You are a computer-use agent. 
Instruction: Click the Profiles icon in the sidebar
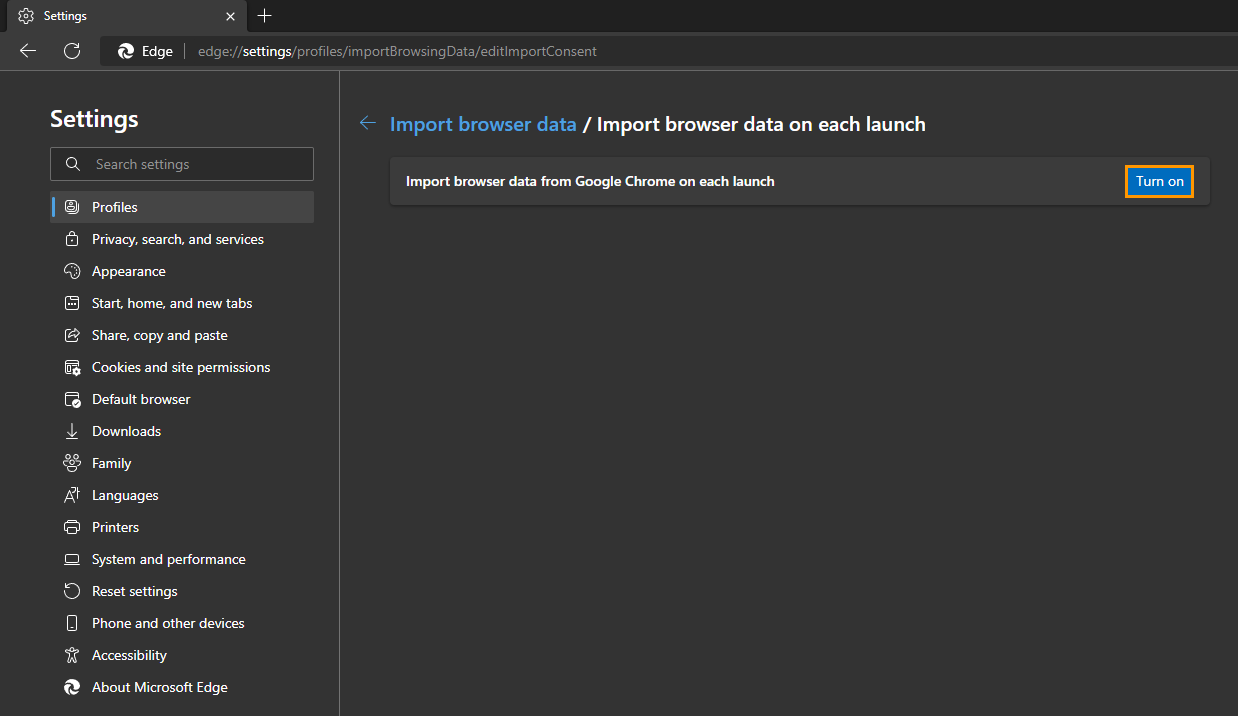tap(72, 207)
